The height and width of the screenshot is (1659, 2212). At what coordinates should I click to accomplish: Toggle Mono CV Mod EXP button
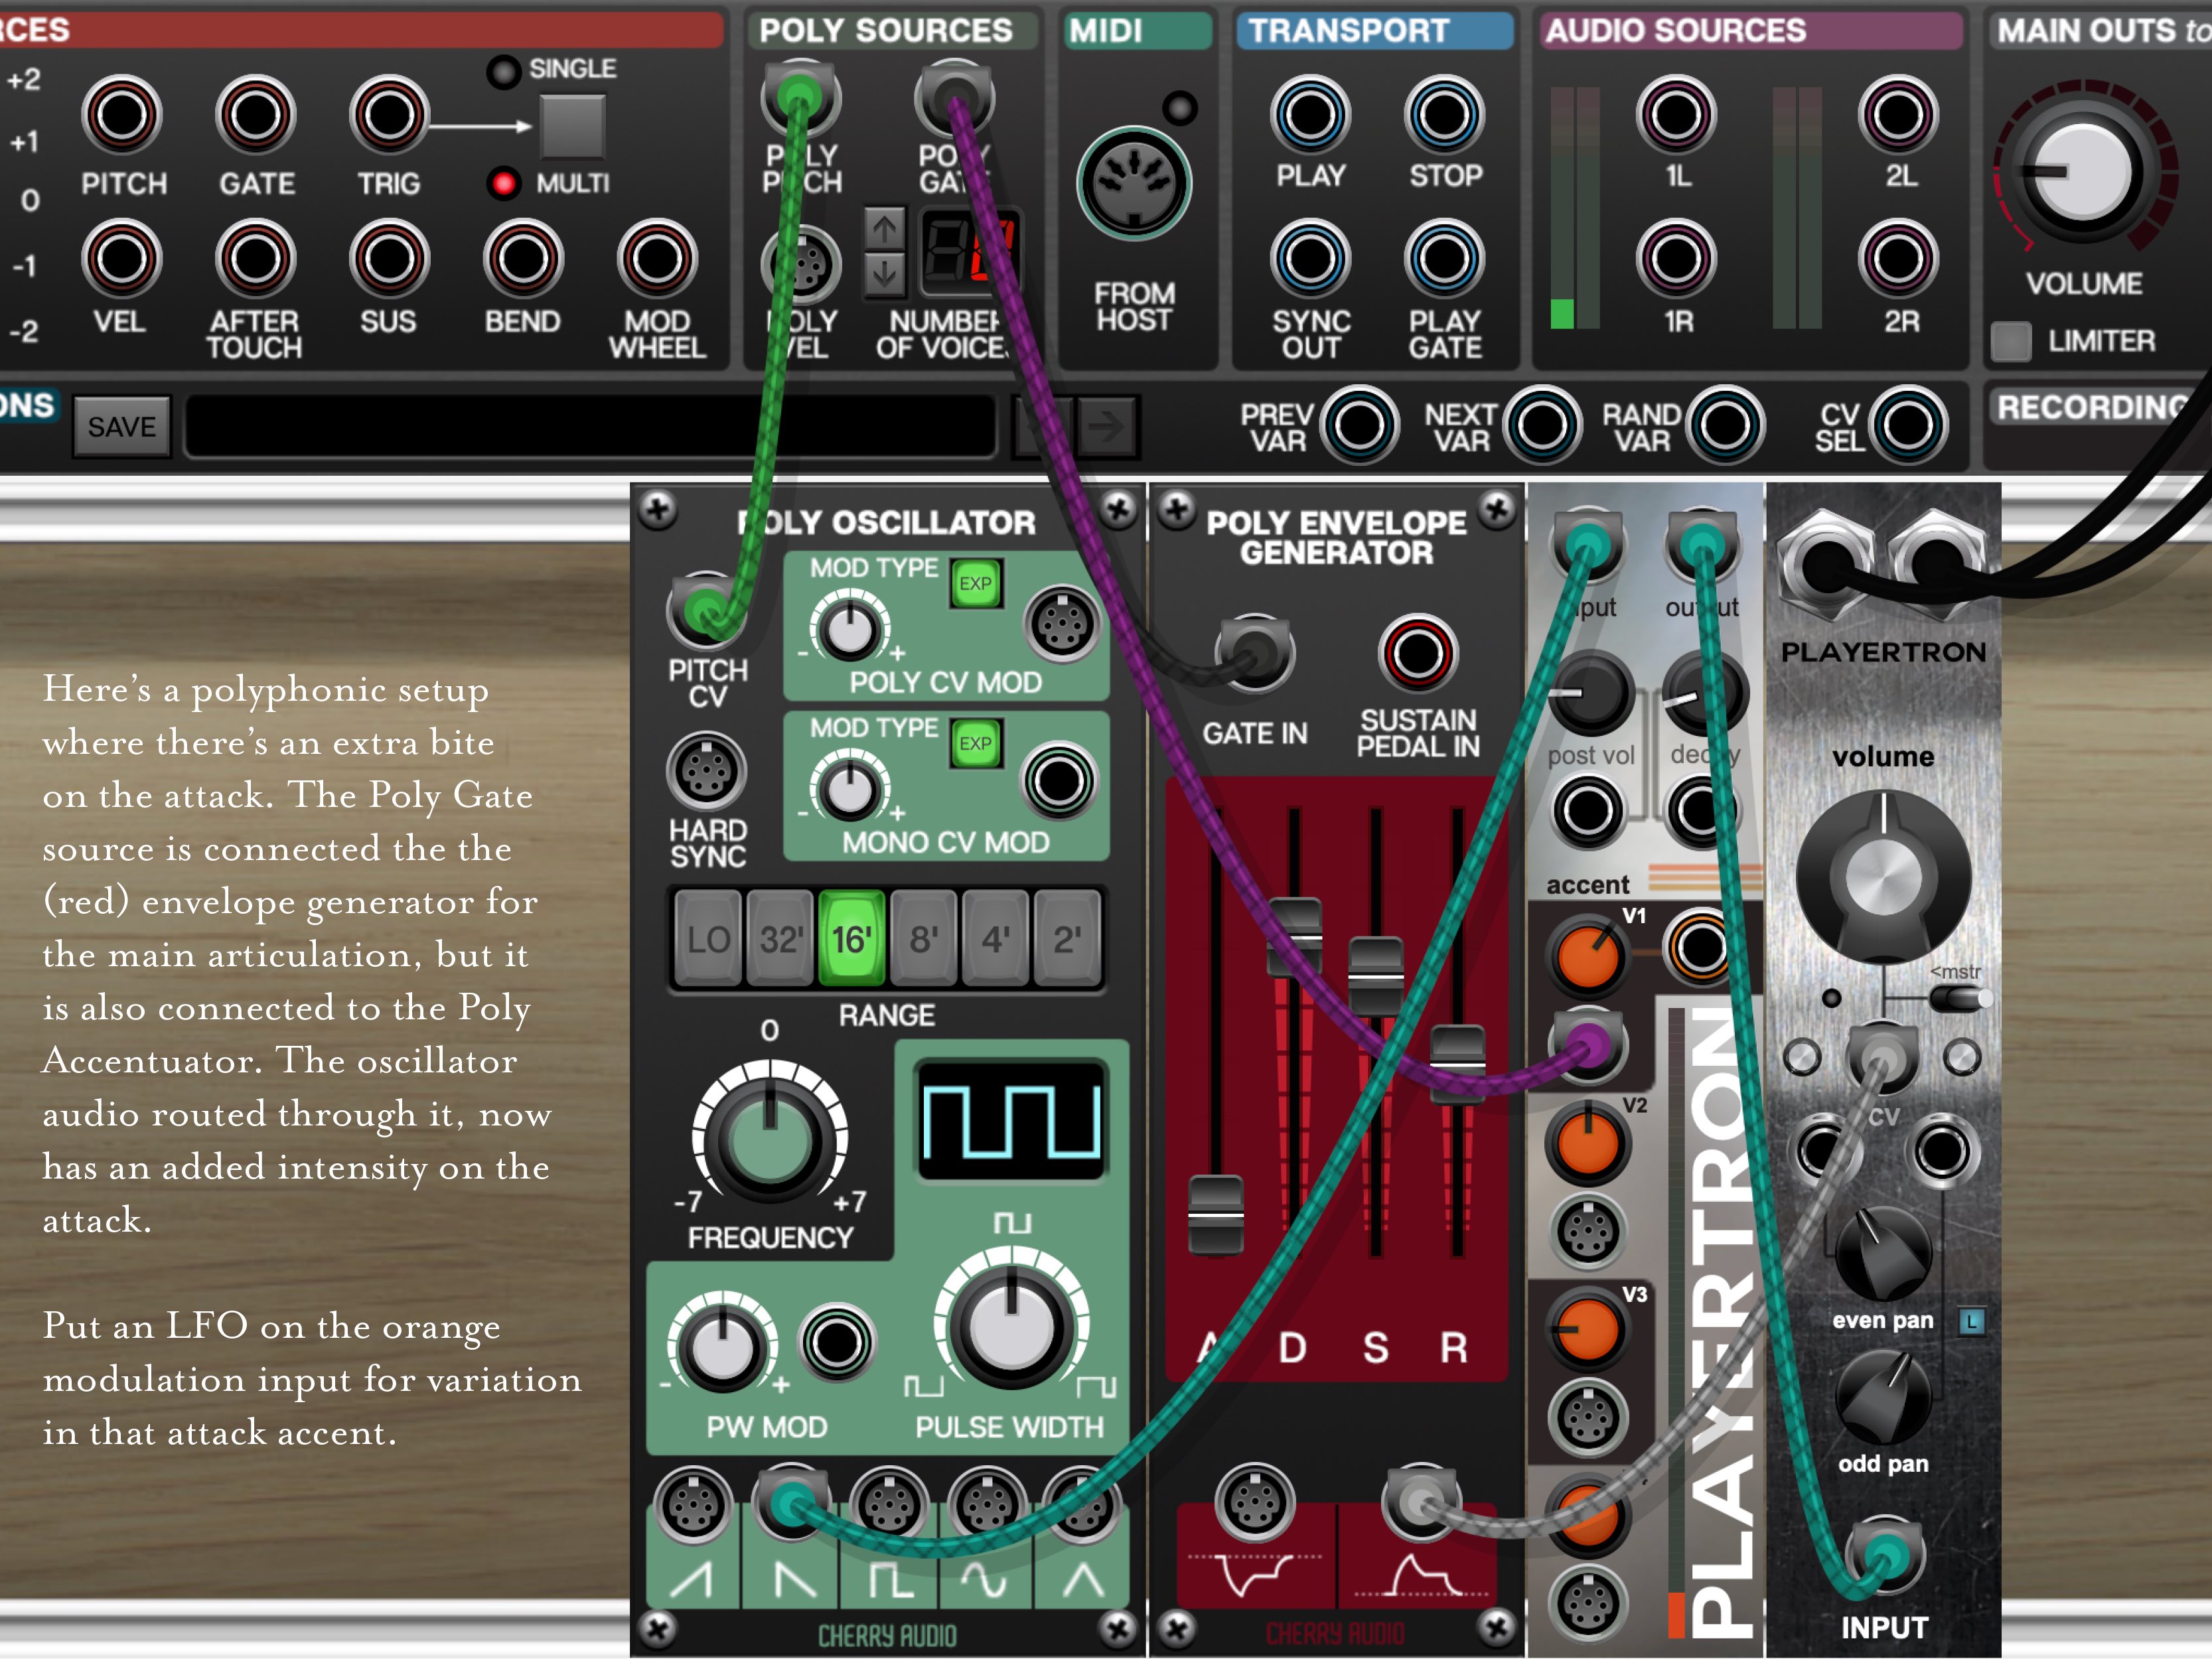click(975, 743)
